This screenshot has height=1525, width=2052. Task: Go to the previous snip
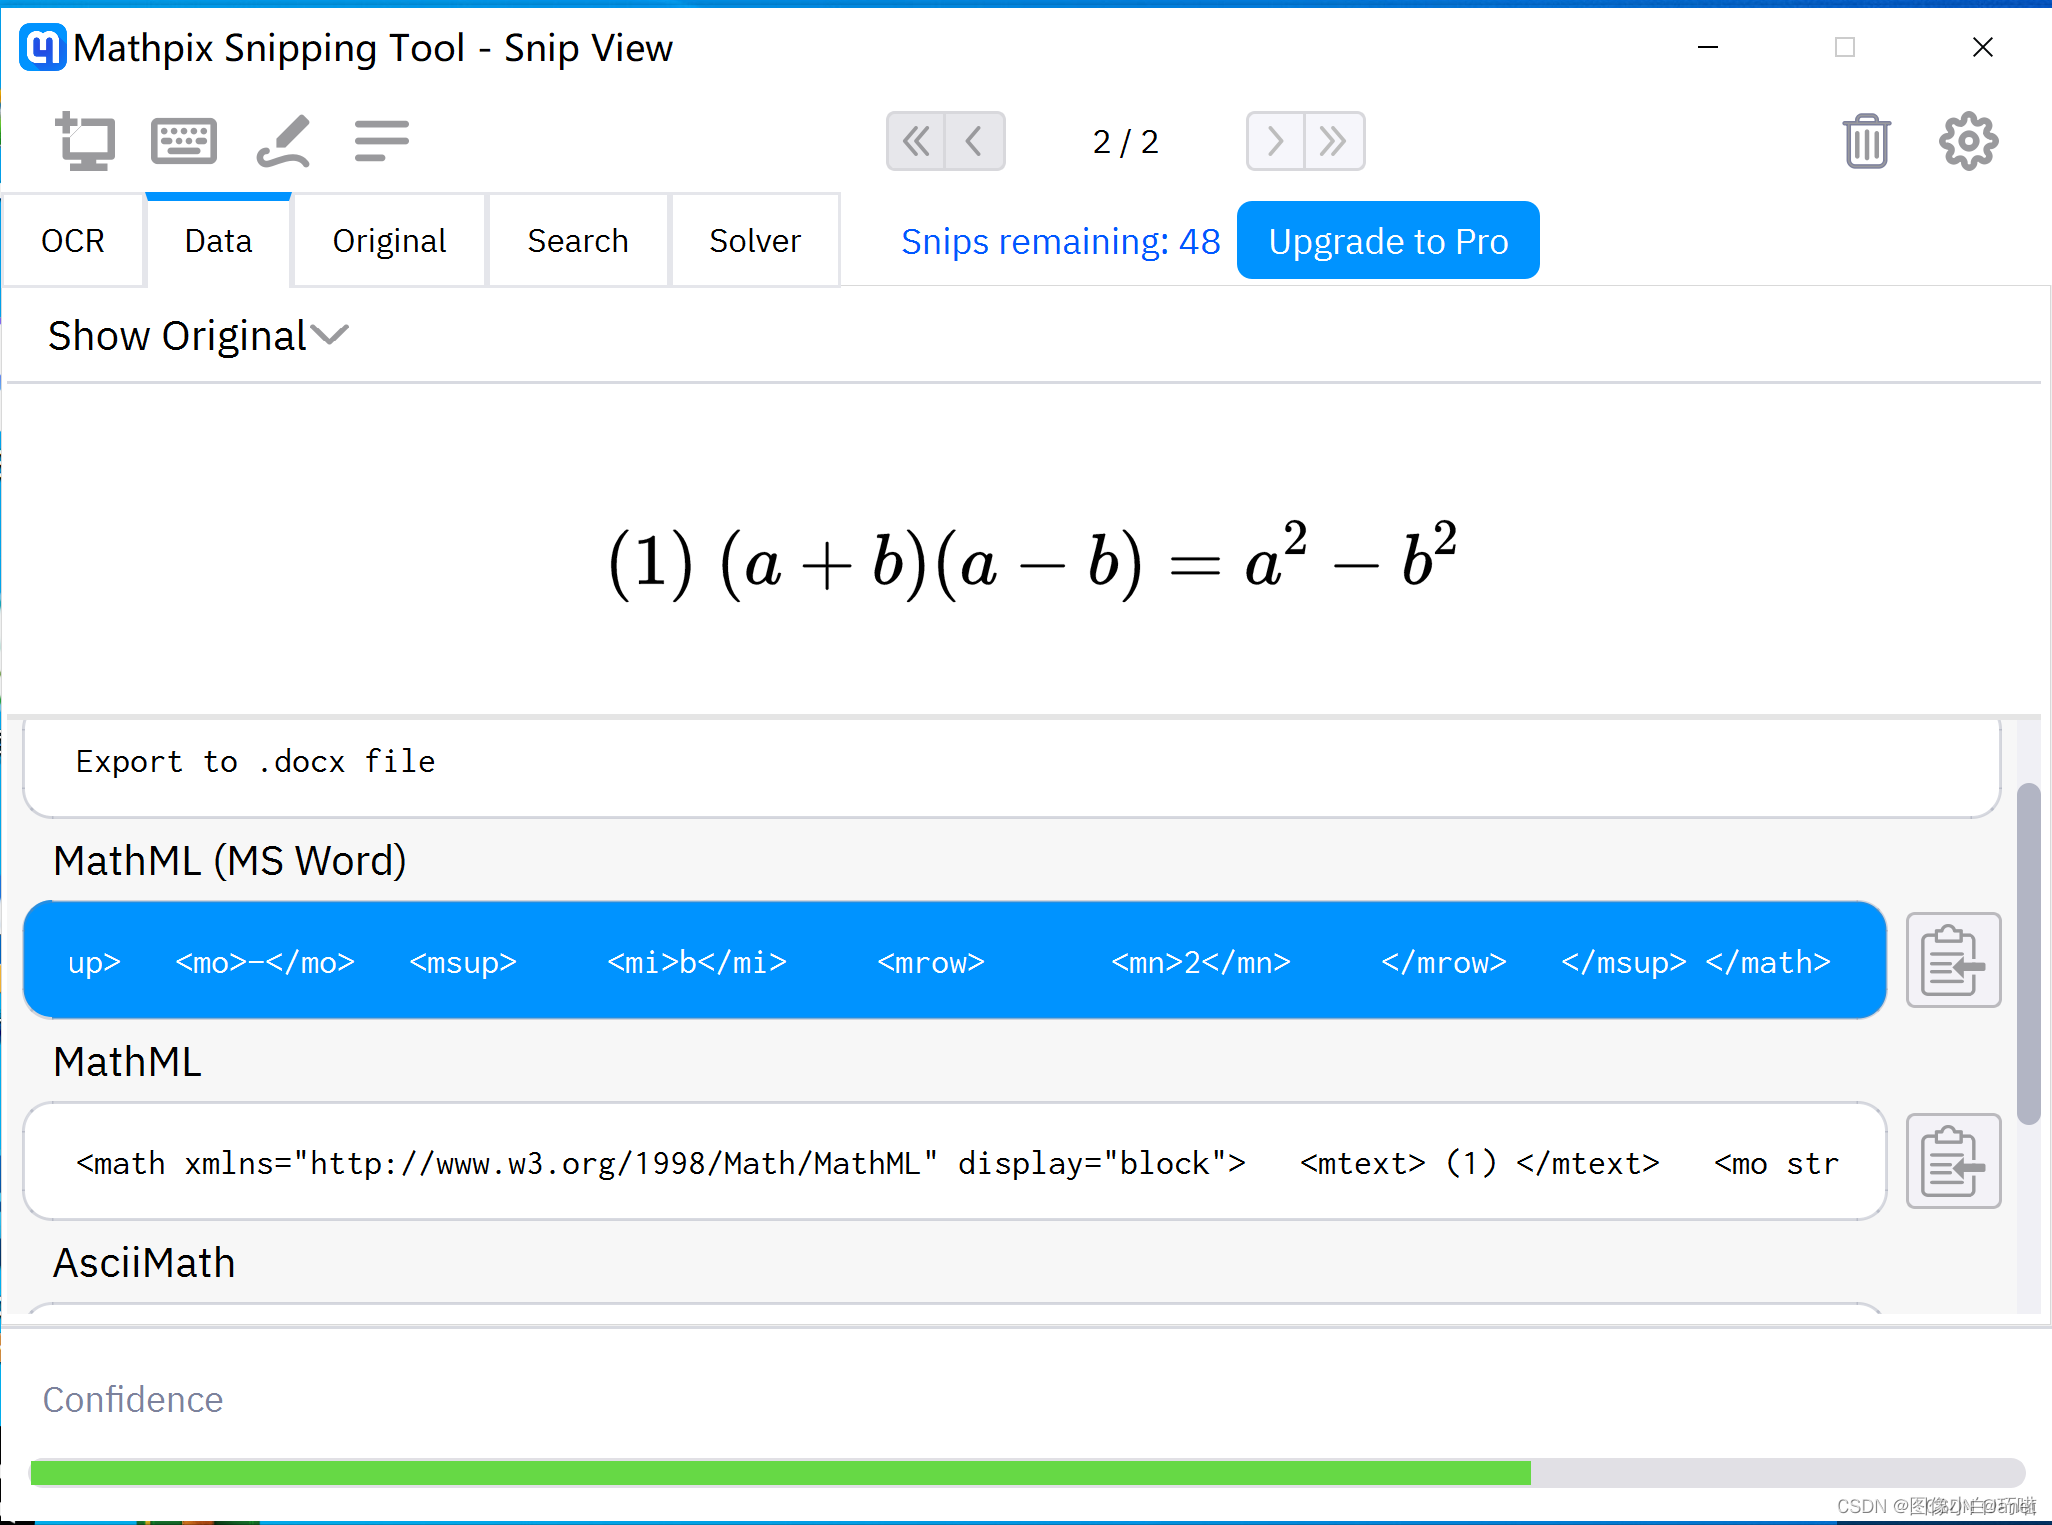(x=974, y=141)
